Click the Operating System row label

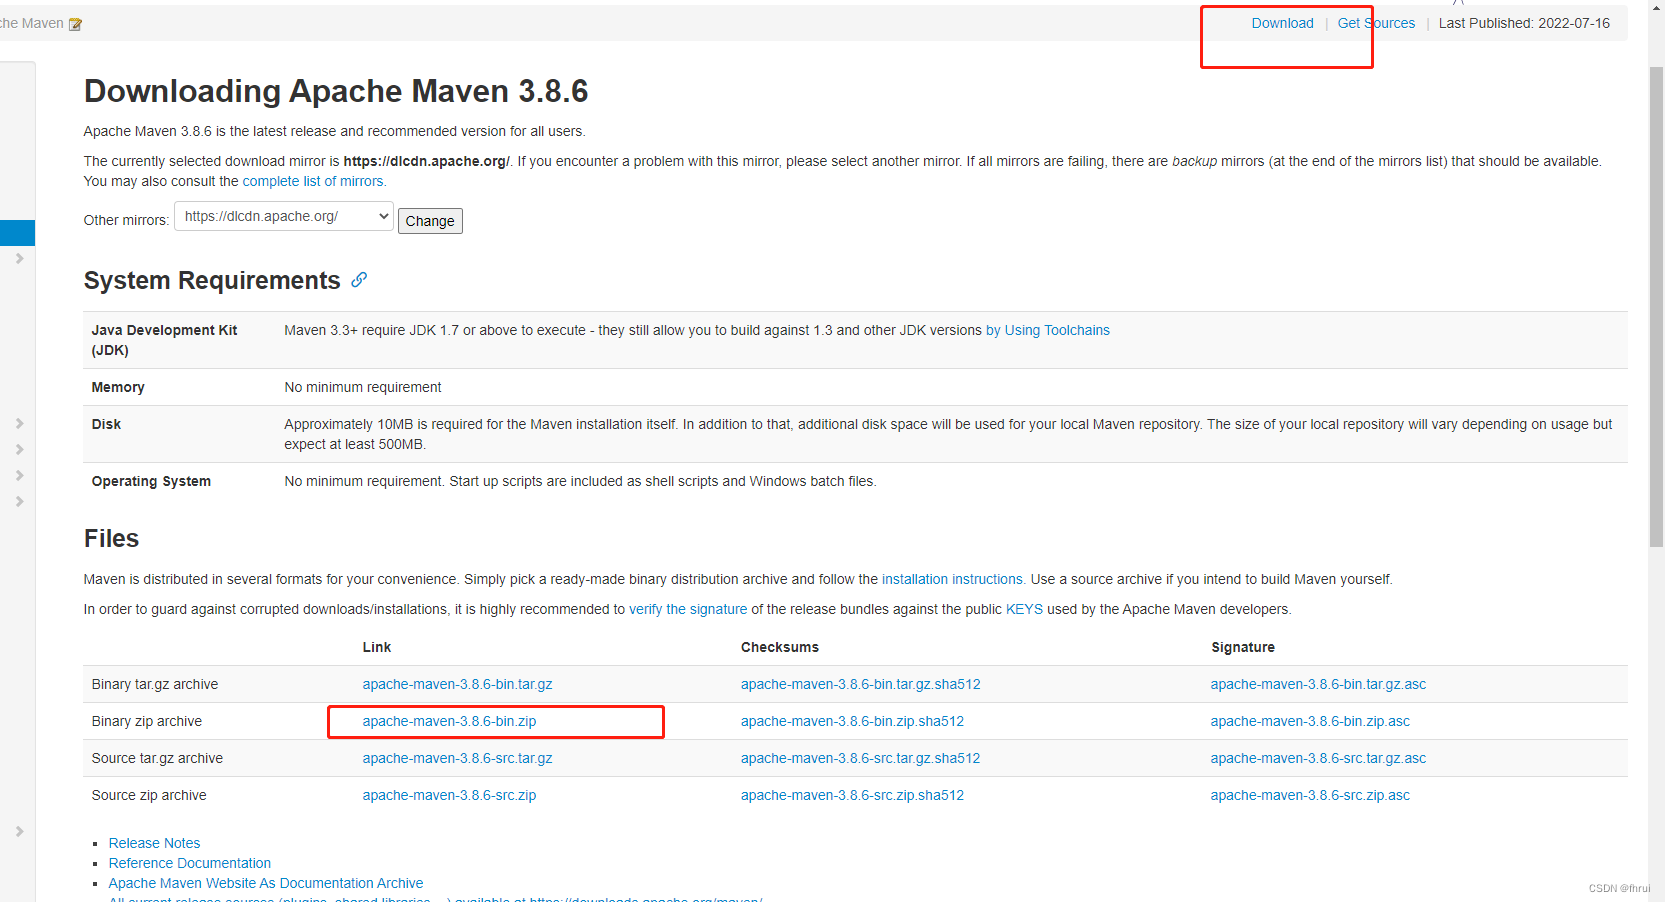point(151,481)
